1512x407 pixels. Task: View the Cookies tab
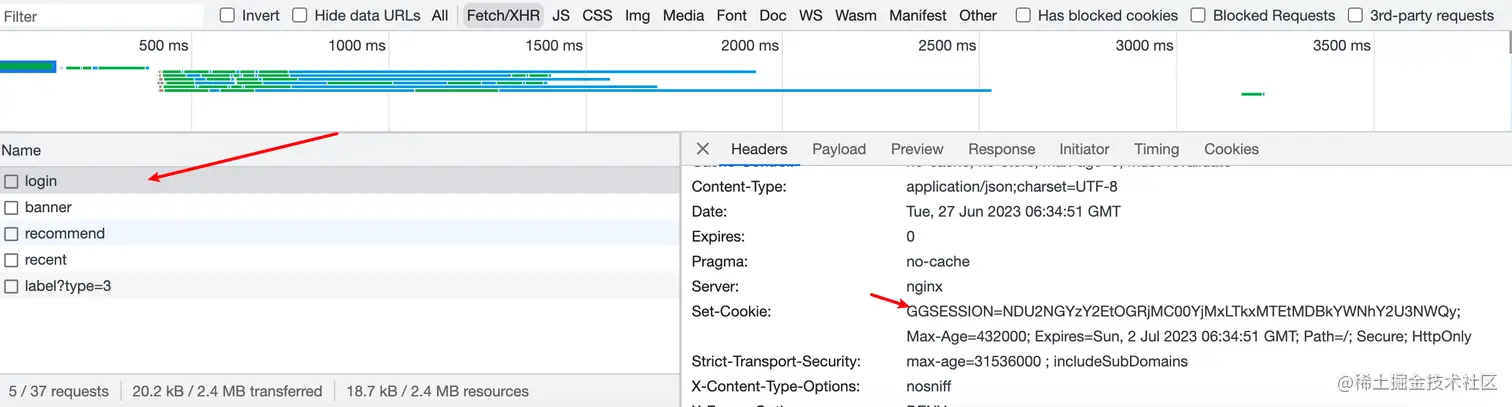click(1231, 149)
